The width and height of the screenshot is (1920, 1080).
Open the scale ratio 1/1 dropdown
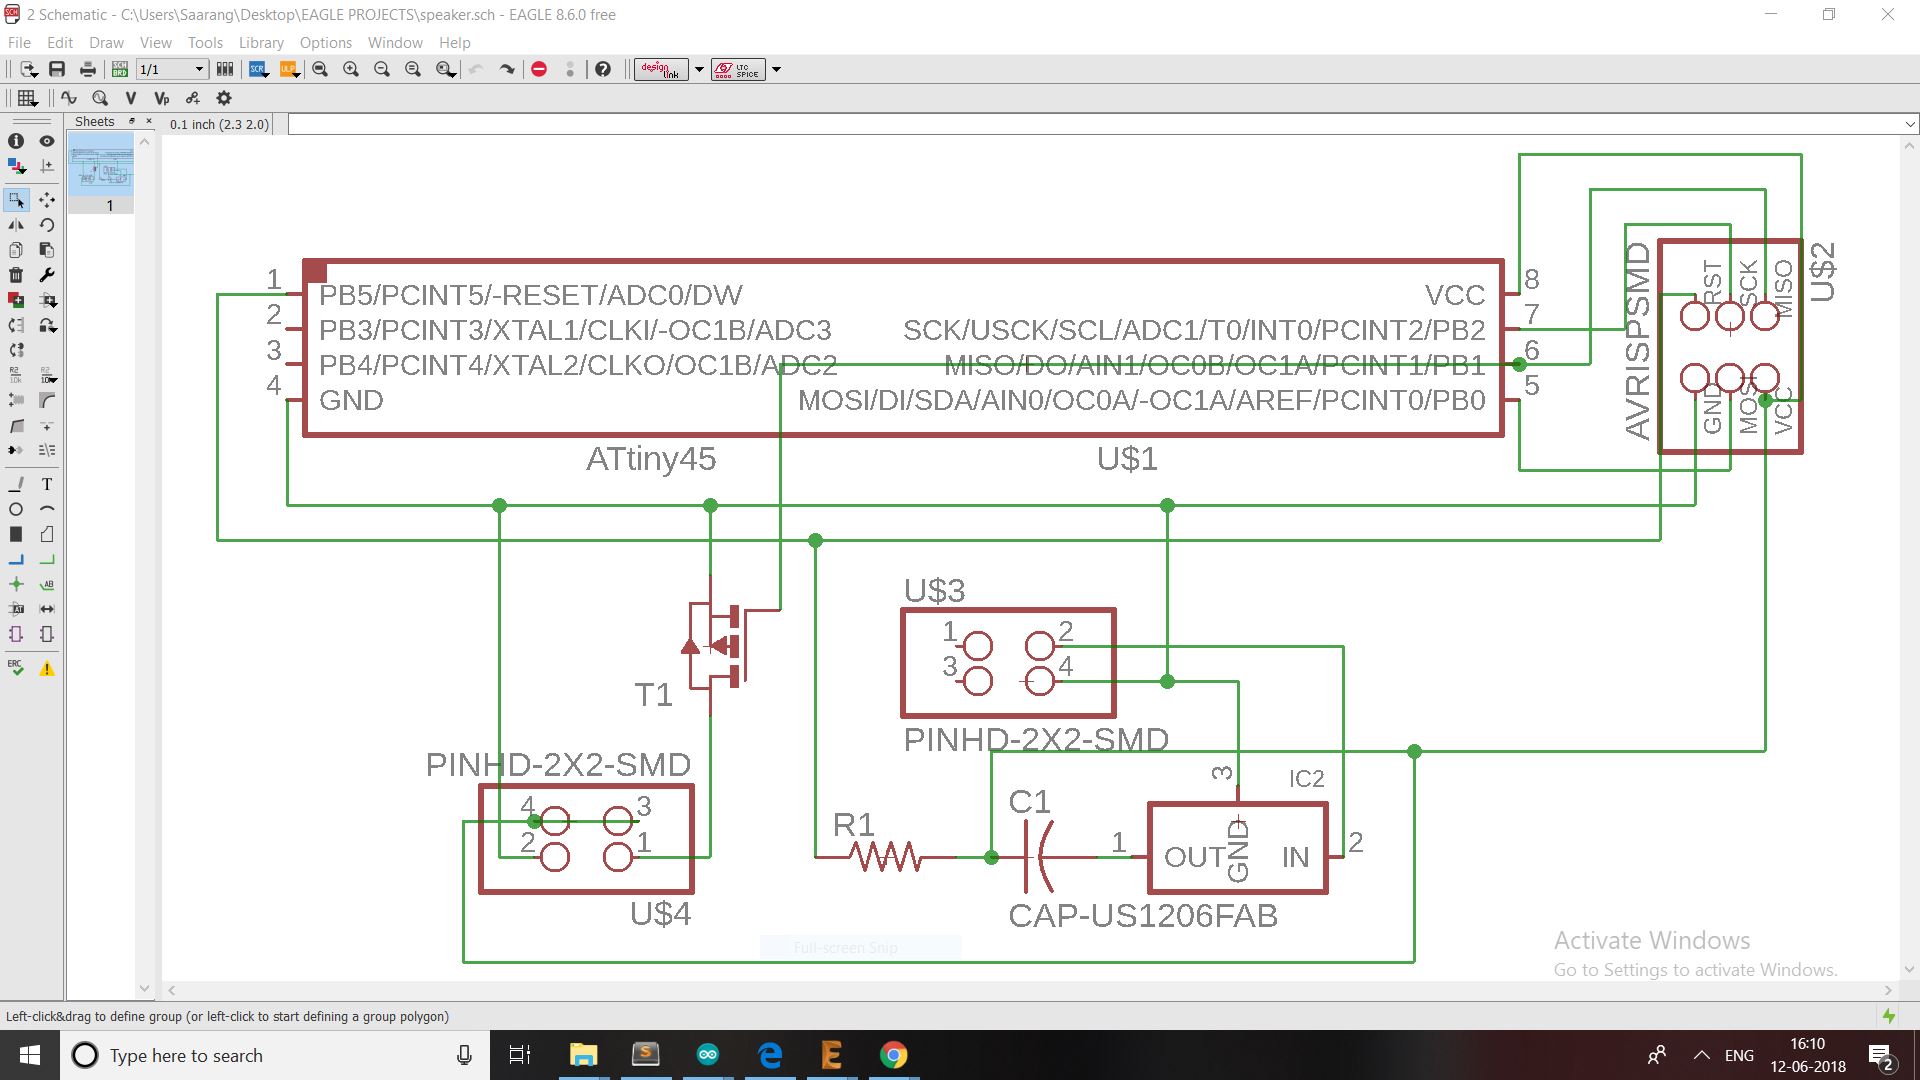point(199,70)
